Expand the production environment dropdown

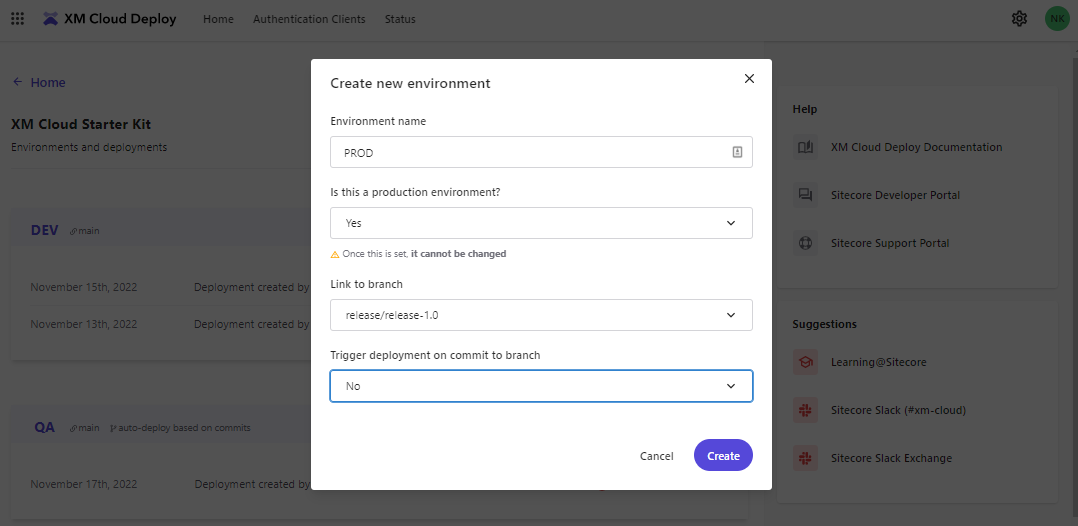541,223
